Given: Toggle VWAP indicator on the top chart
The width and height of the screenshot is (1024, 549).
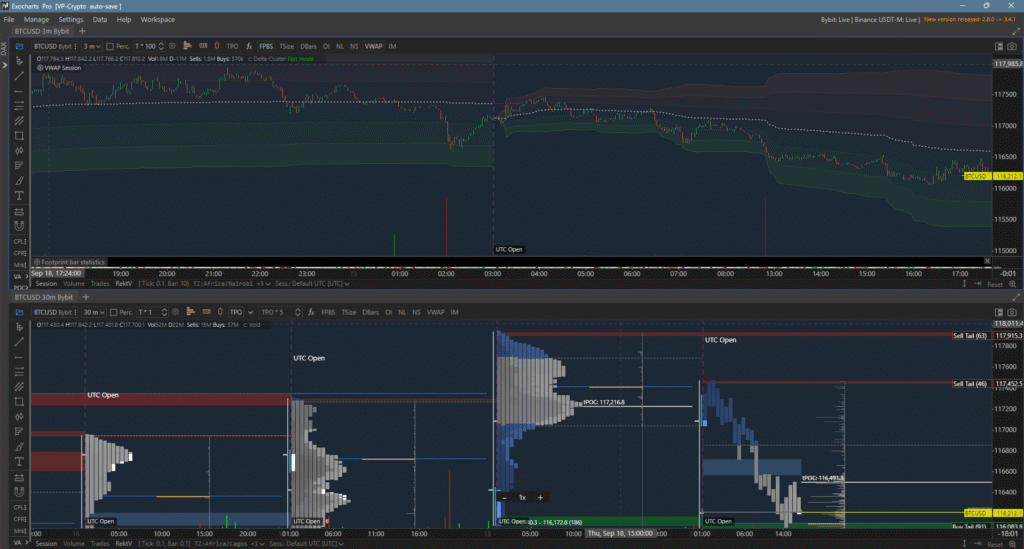Looking at the screenshot, I should 373,46.
